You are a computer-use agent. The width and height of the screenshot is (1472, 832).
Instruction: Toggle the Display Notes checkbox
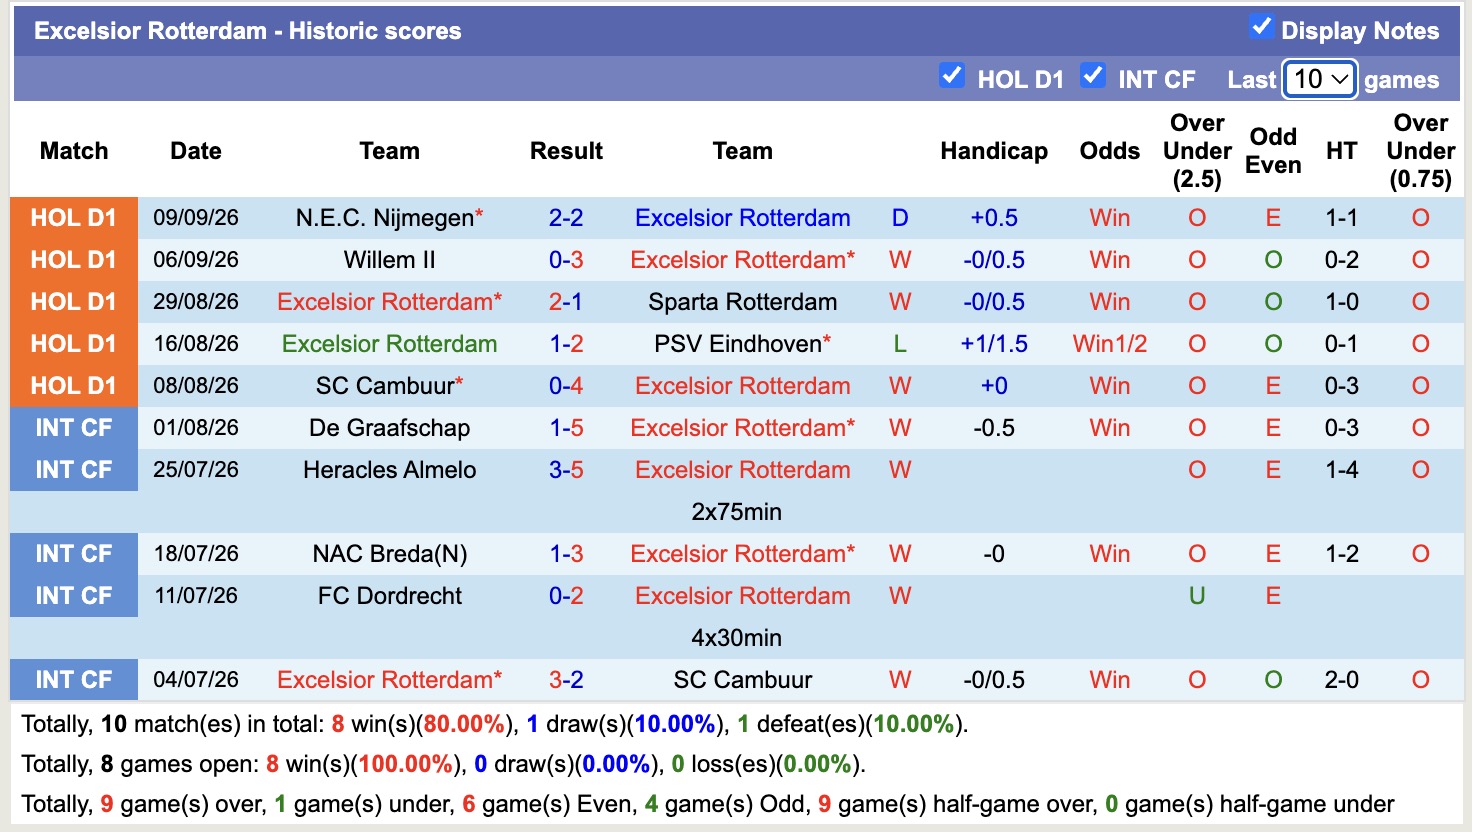pyautogui.click(x=1261, y=27)
